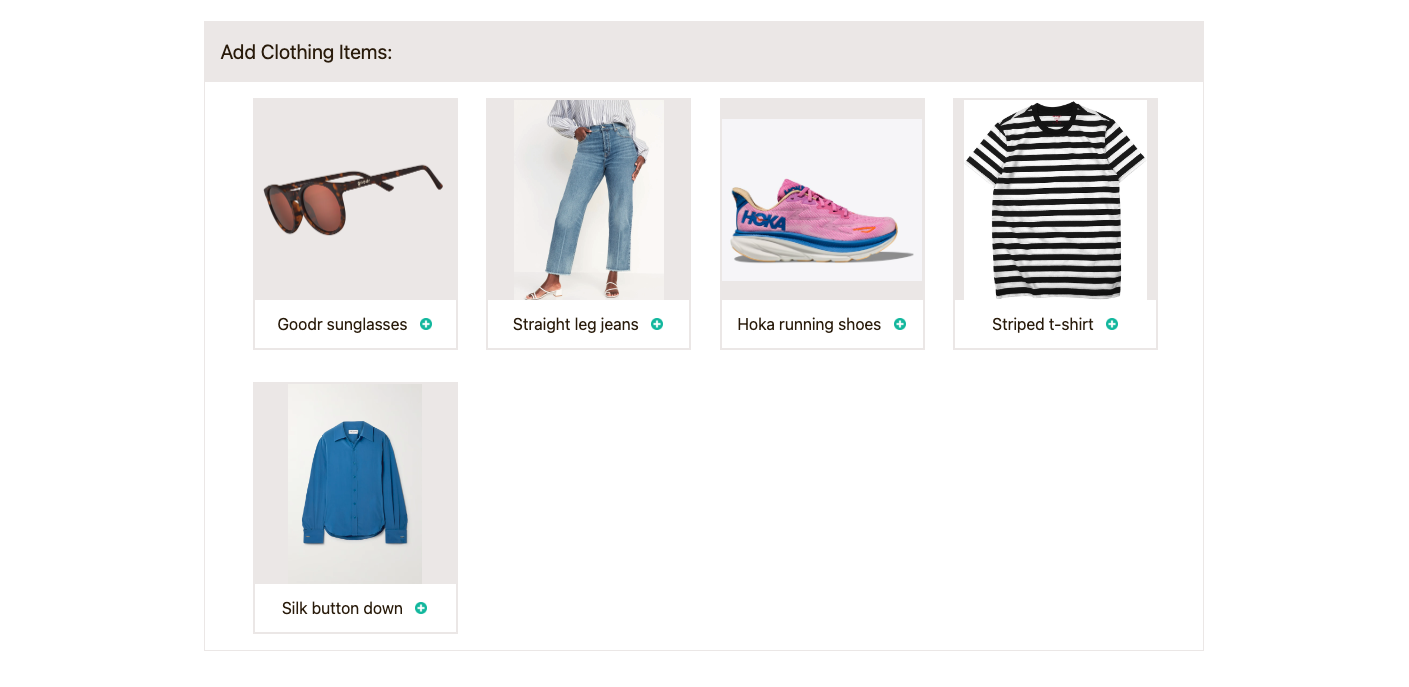Click the Straight leg jeans label
This screenshot has width=1409, height=687.
coord(575,324)
